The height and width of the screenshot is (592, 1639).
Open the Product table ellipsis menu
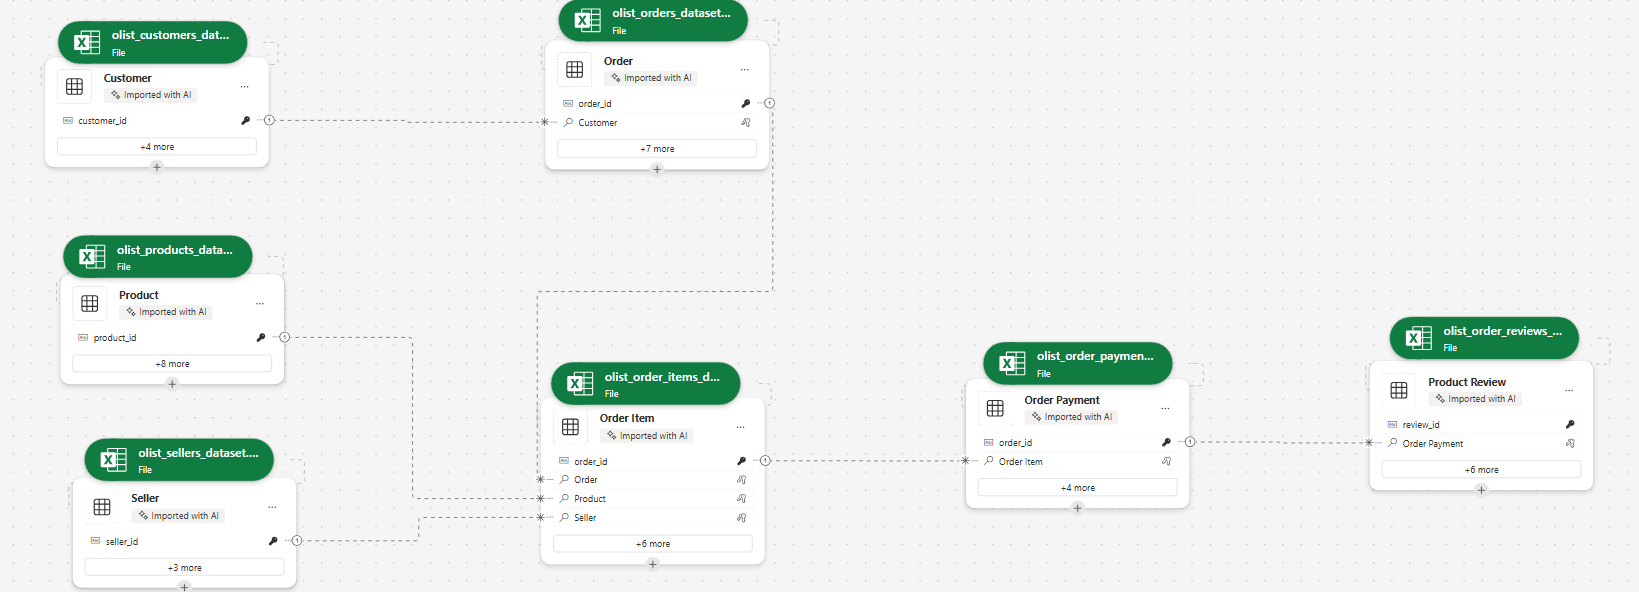coord(259,304)
